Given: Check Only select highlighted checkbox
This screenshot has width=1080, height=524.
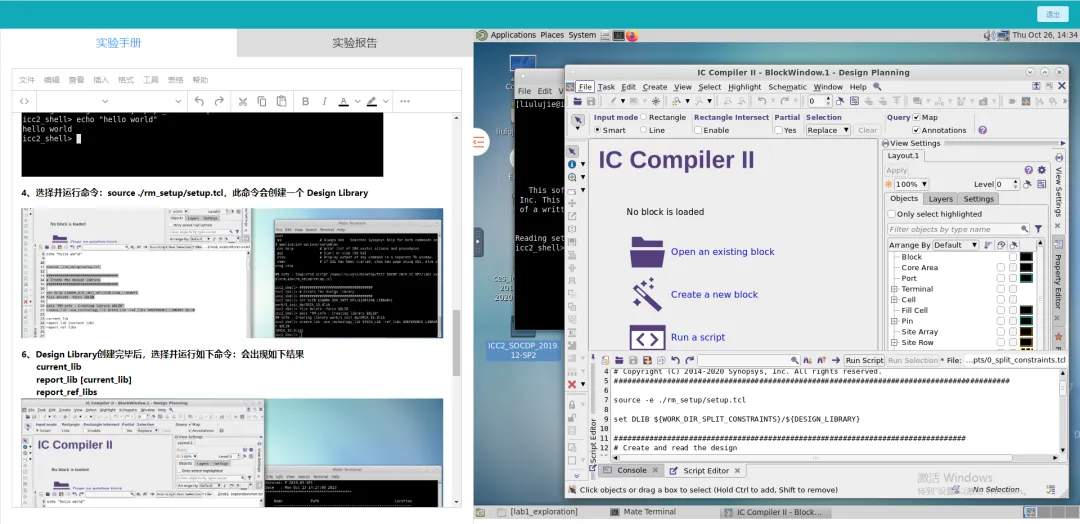Looking at the screenshot, I should [891, 214].
